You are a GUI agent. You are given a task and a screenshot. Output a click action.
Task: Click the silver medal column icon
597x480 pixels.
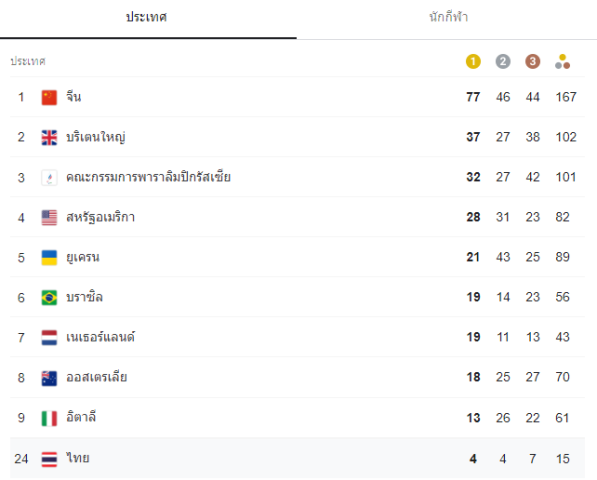coord(503,61)
